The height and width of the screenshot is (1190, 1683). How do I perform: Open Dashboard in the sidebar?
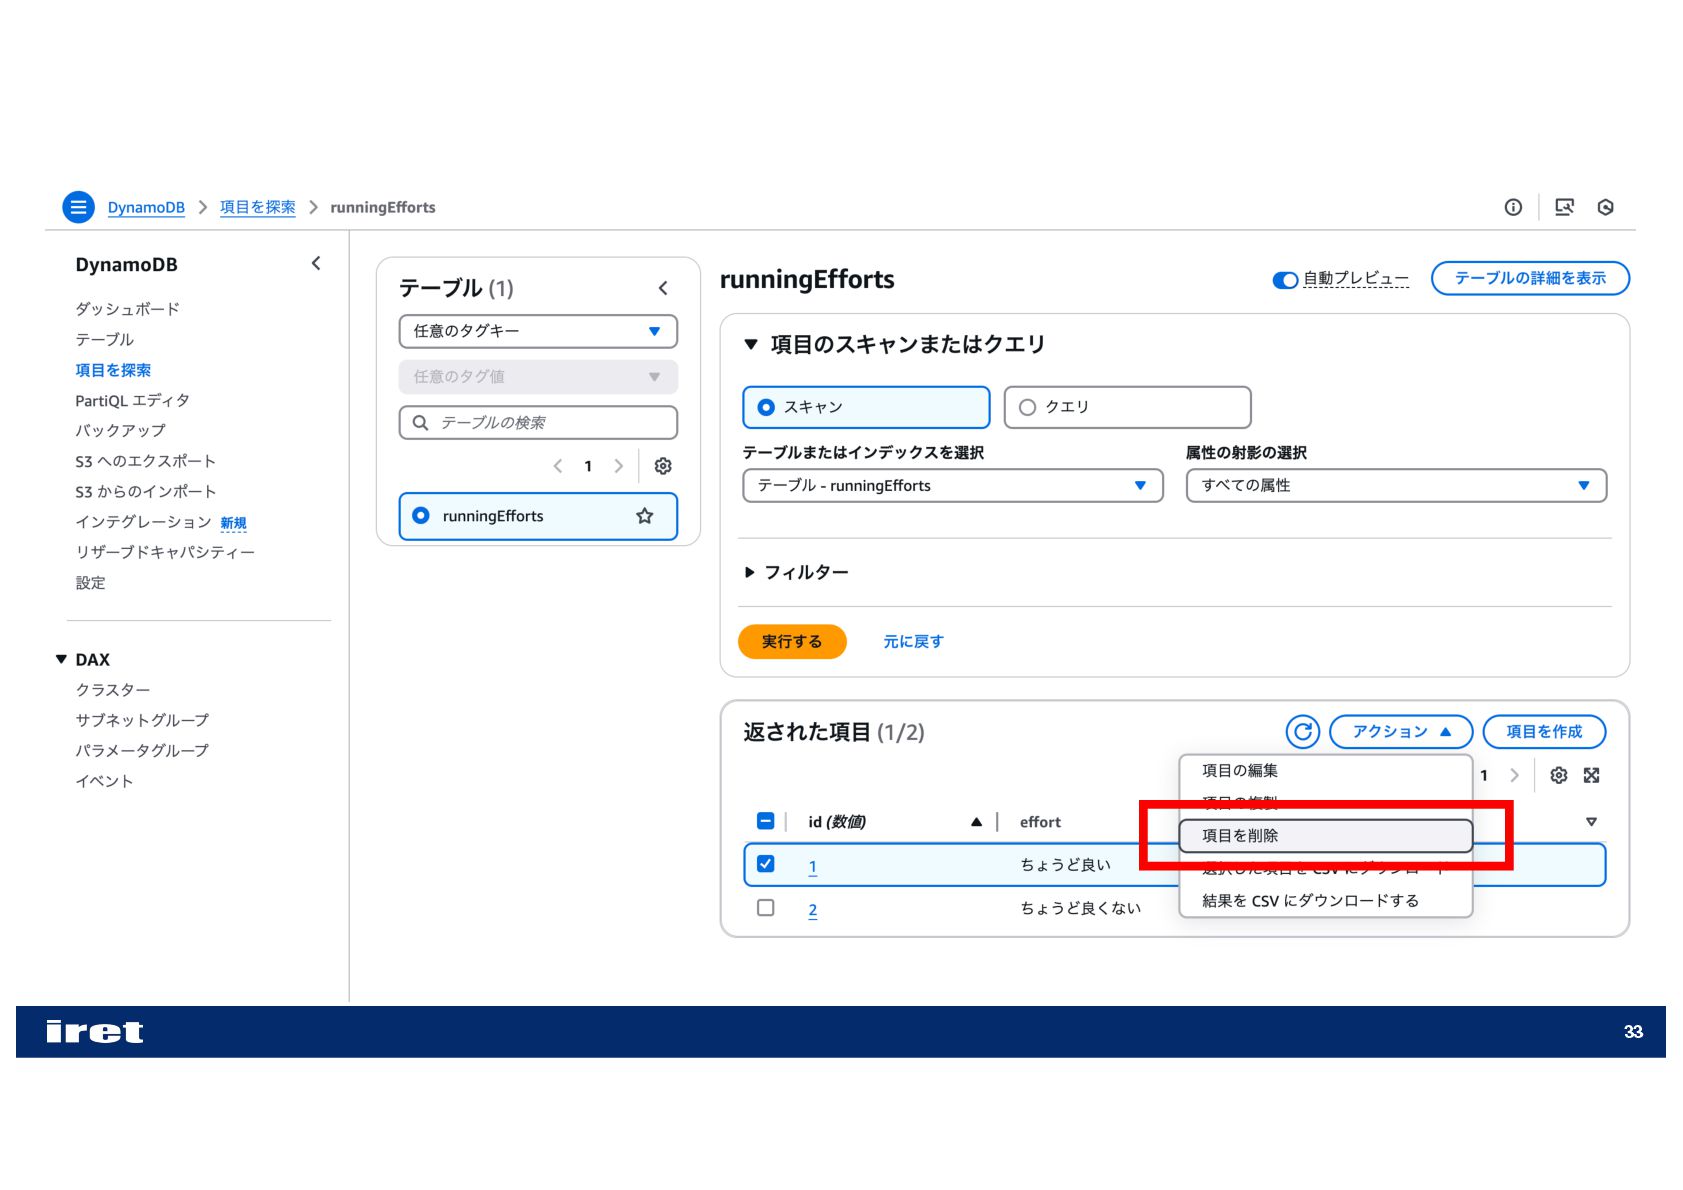point(128,309)
